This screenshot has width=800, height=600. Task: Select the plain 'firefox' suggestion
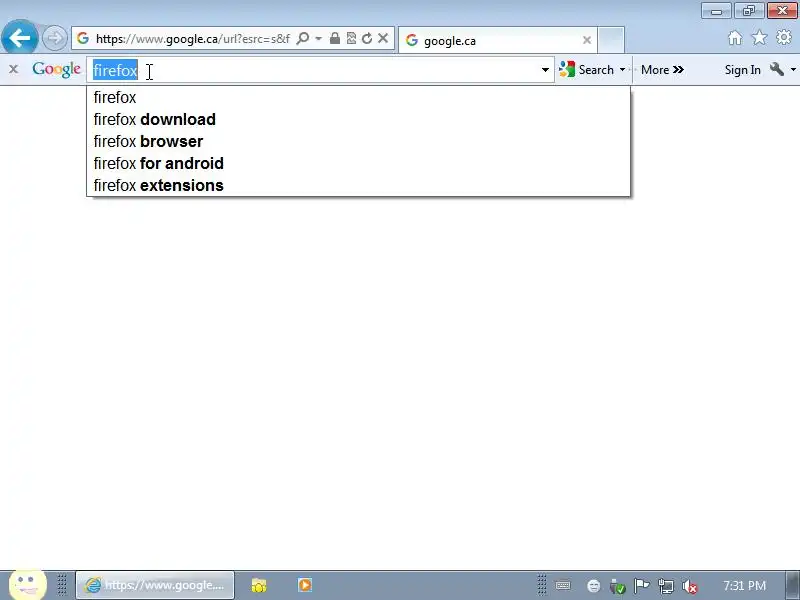[x=358, y=97]
